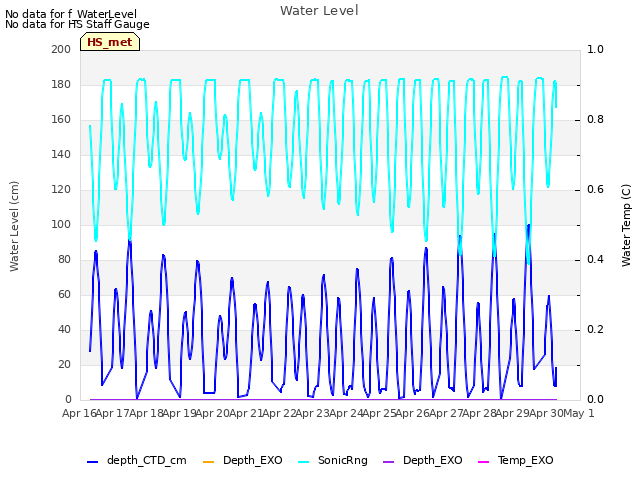Screen dimensions: 640x480
Task: Toggle the purple Depth_EXO legend label
Action: point(433,460)
